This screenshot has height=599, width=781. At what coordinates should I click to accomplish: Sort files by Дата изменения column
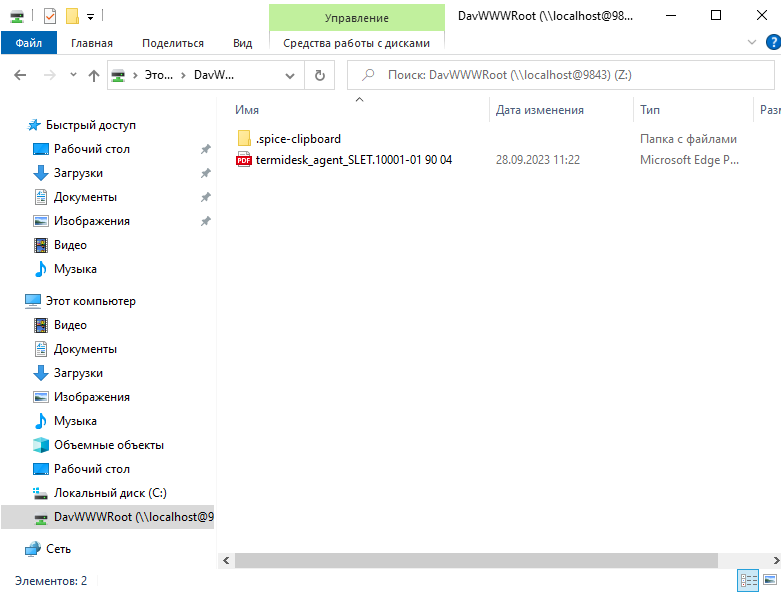540,110
